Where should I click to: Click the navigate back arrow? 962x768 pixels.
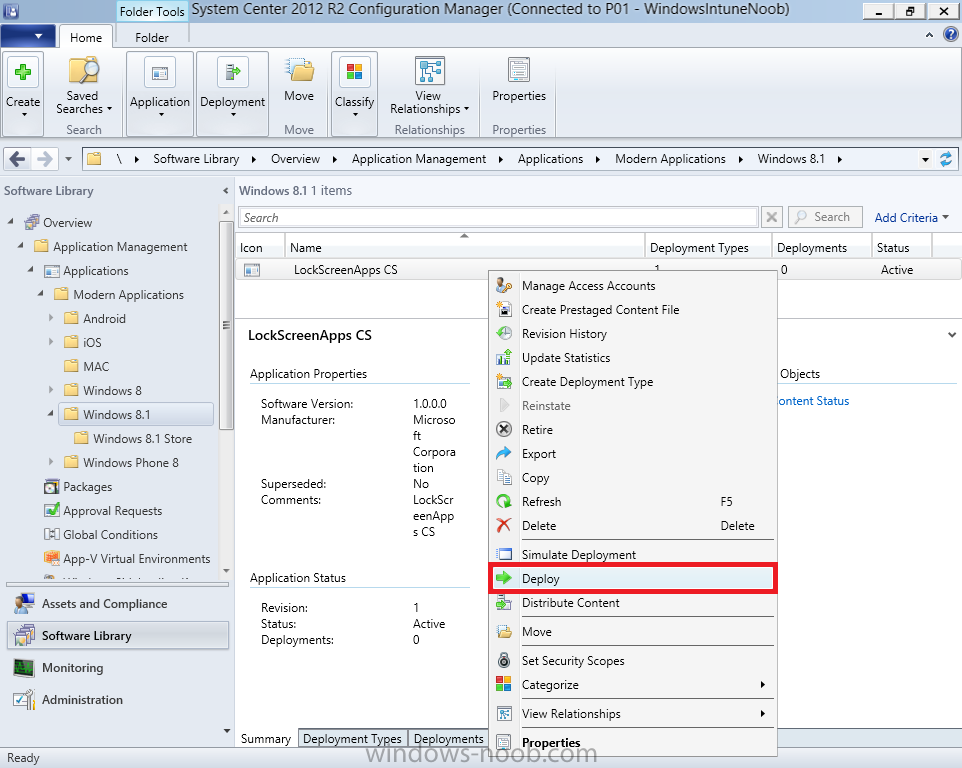(x=17, y=159)
